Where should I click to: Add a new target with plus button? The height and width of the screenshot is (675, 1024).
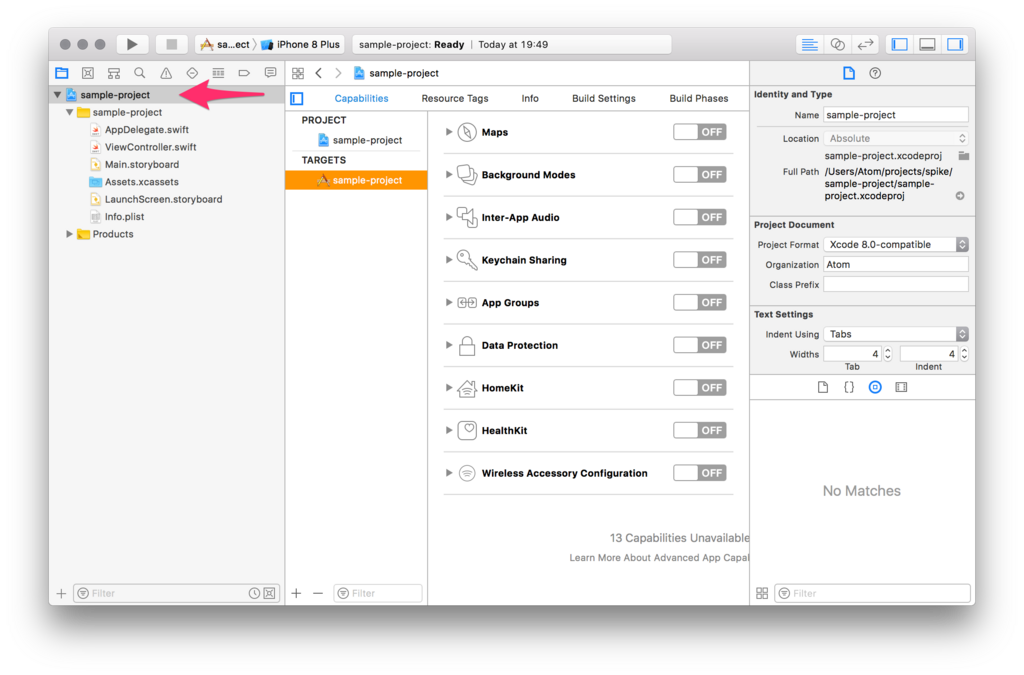click(x=296, y=593)
